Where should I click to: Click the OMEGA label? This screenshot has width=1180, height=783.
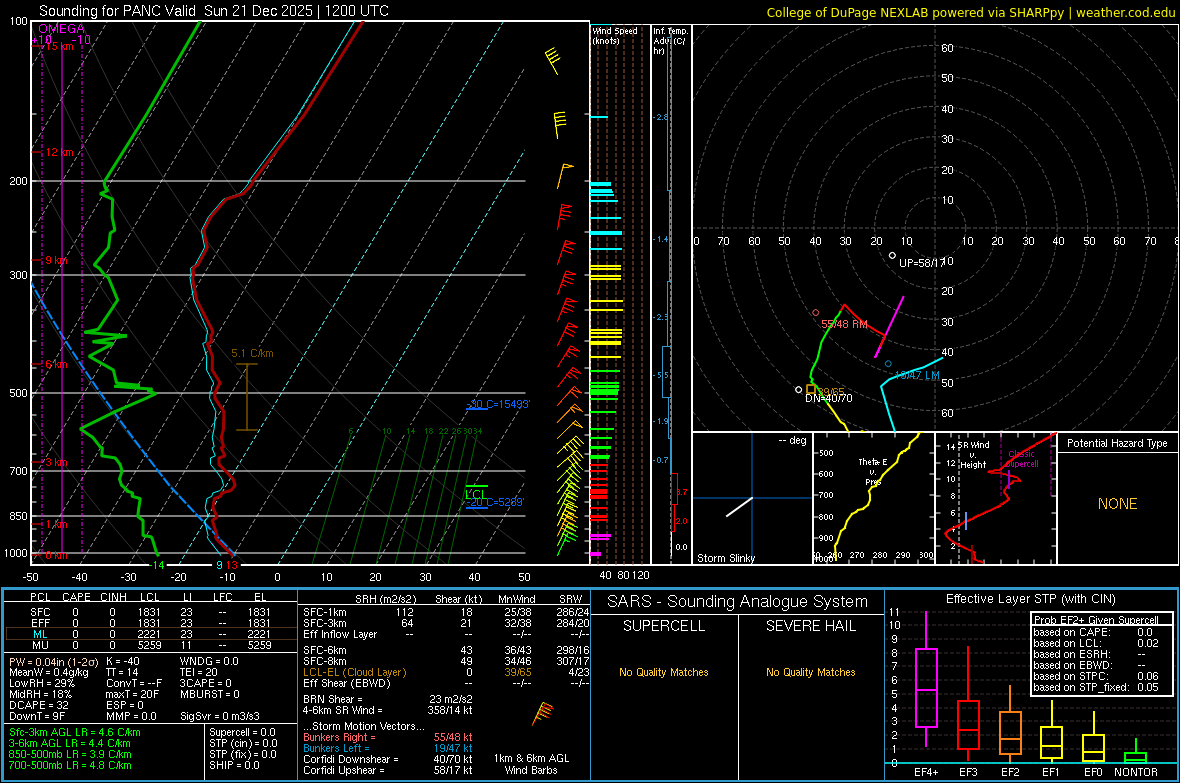(x=62, y=29)
